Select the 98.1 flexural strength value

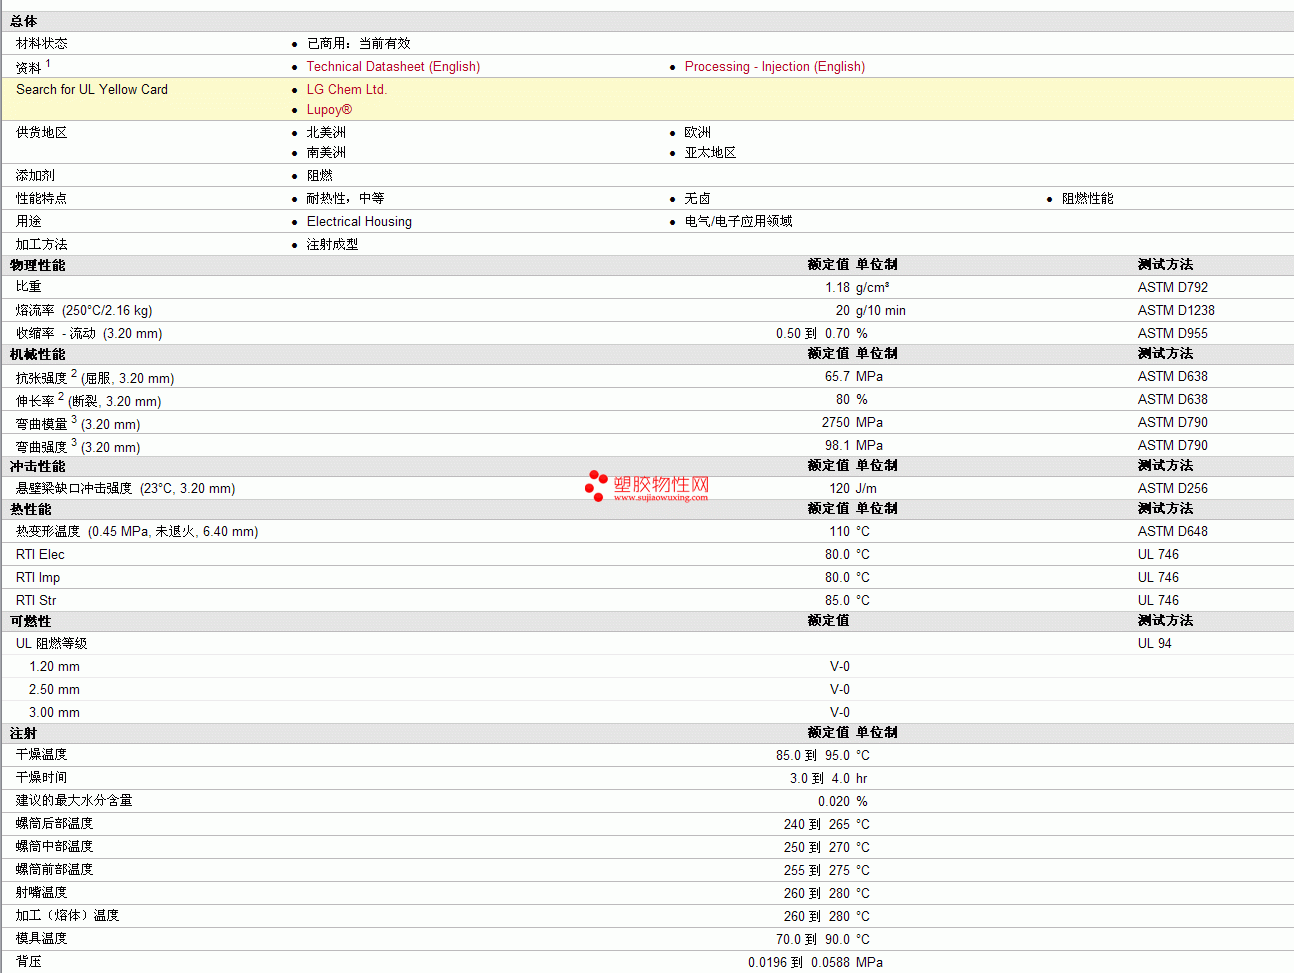(838, 446)
